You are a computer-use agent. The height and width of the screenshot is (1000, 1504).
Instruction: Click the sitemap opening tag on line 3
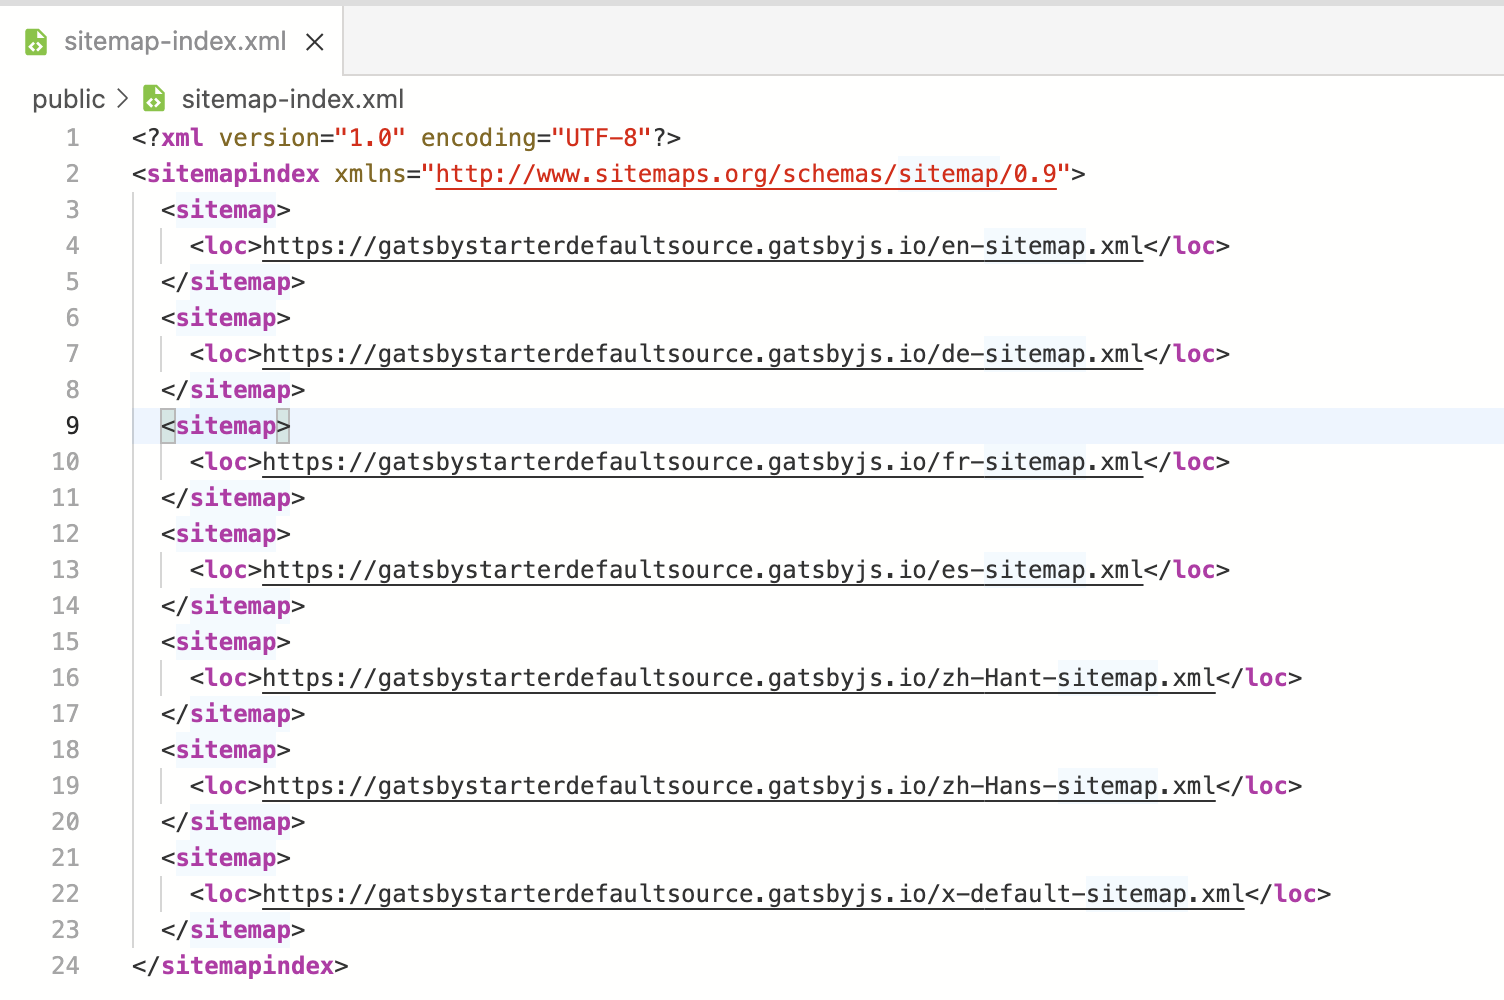pos(226,210)
